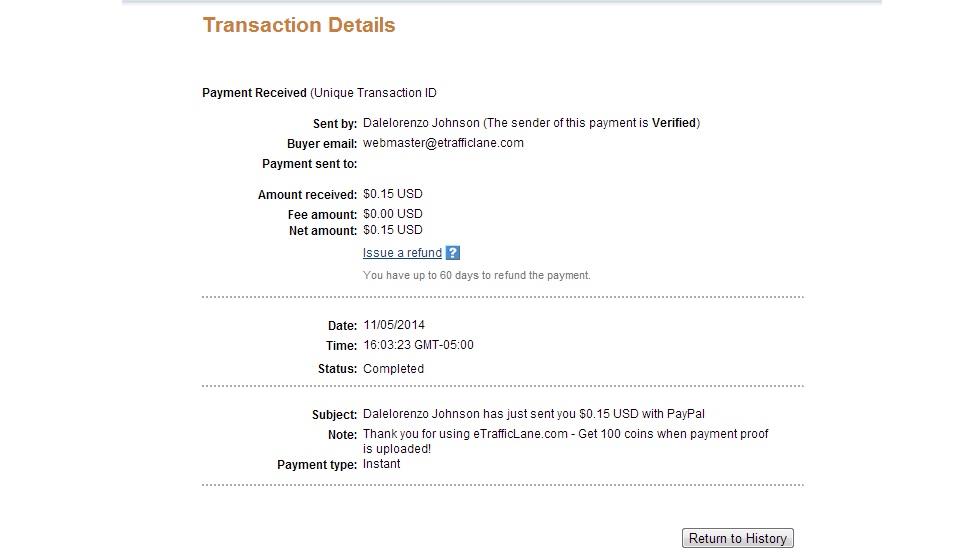953x551 pixels.
Task: Click the Amount received value $0.15 USD
Action: [393, 194]
